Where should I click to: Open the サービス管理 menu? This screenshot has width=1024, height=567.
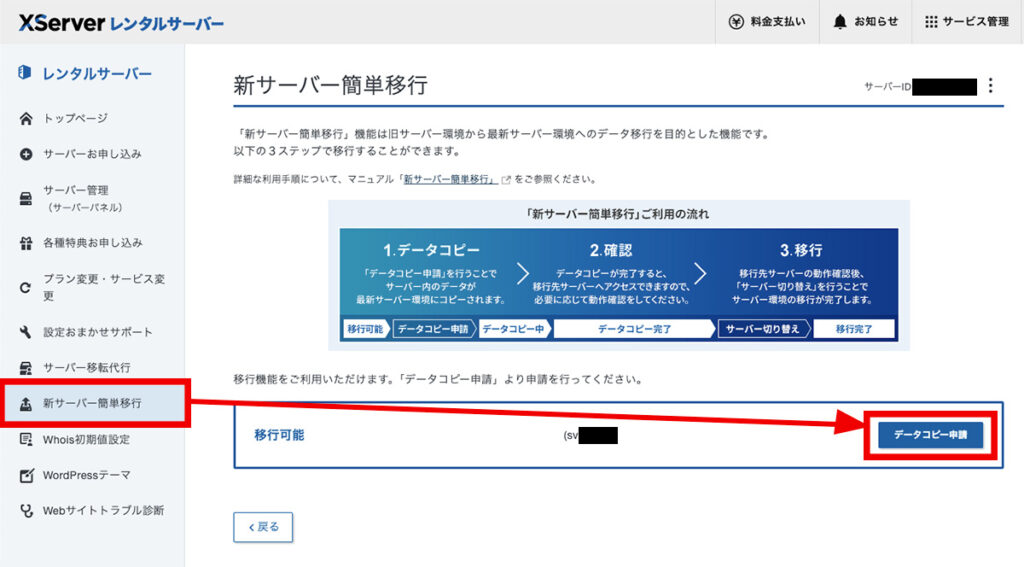[x=967, y=22]
